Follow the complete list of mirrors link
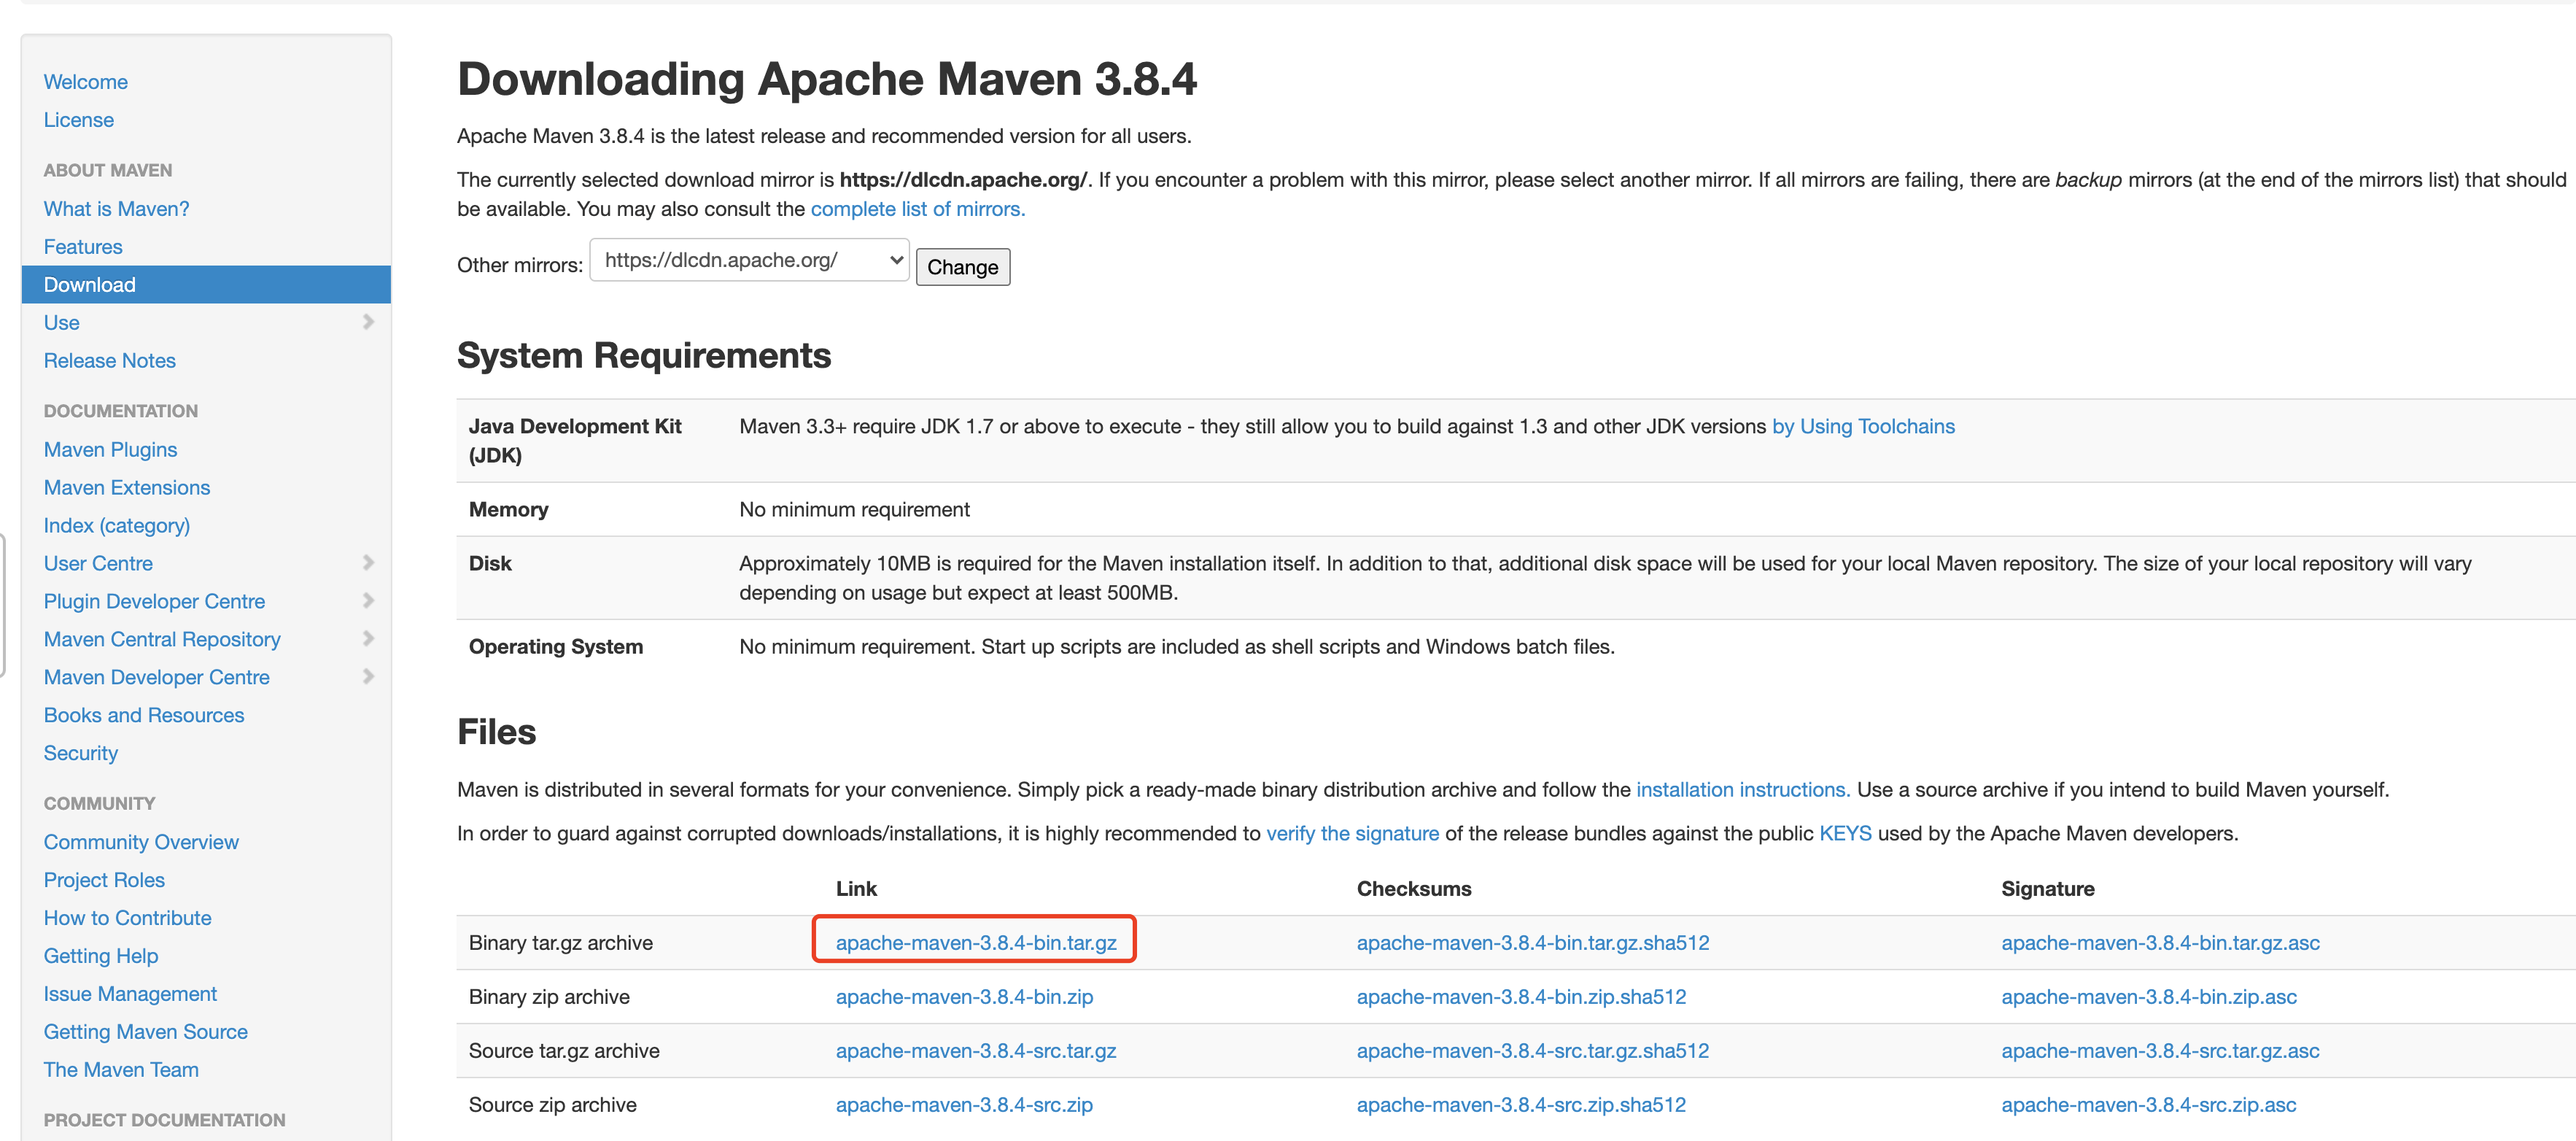The width and height of the screenshot is (2576, 1141). pos(917,209)
